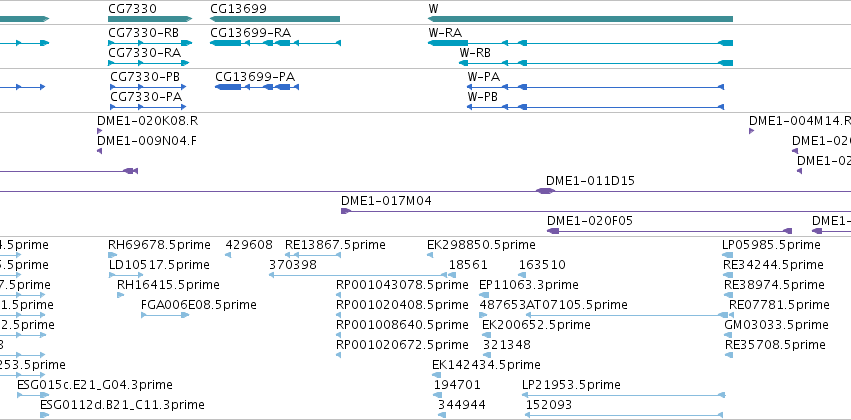851x420 pixels.
Task: Select transcript CG7330-RB
Action: click(x=150, y=43)
